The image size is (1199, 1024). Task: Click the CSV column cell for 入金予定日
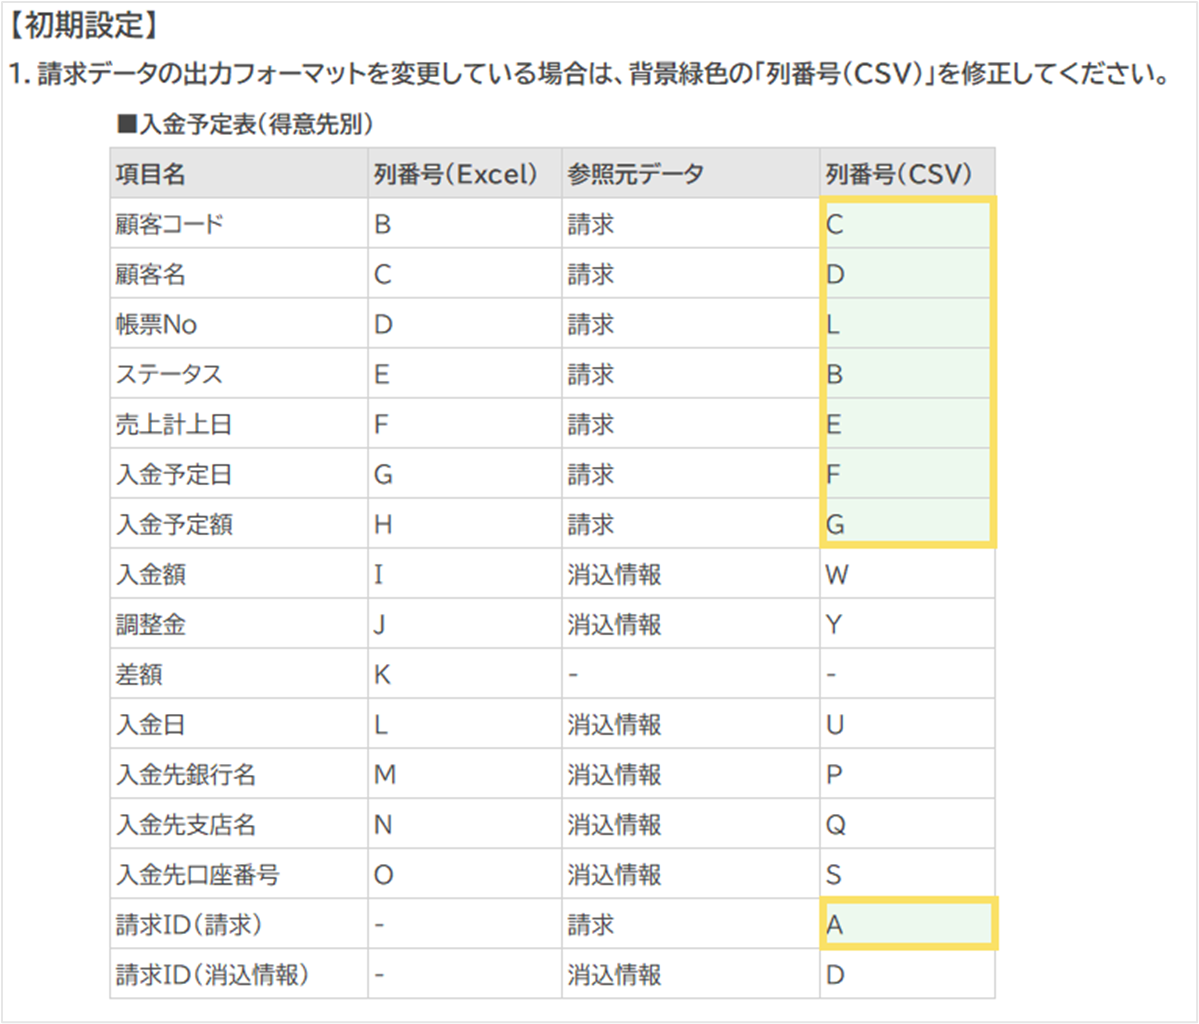pos(907,474)
